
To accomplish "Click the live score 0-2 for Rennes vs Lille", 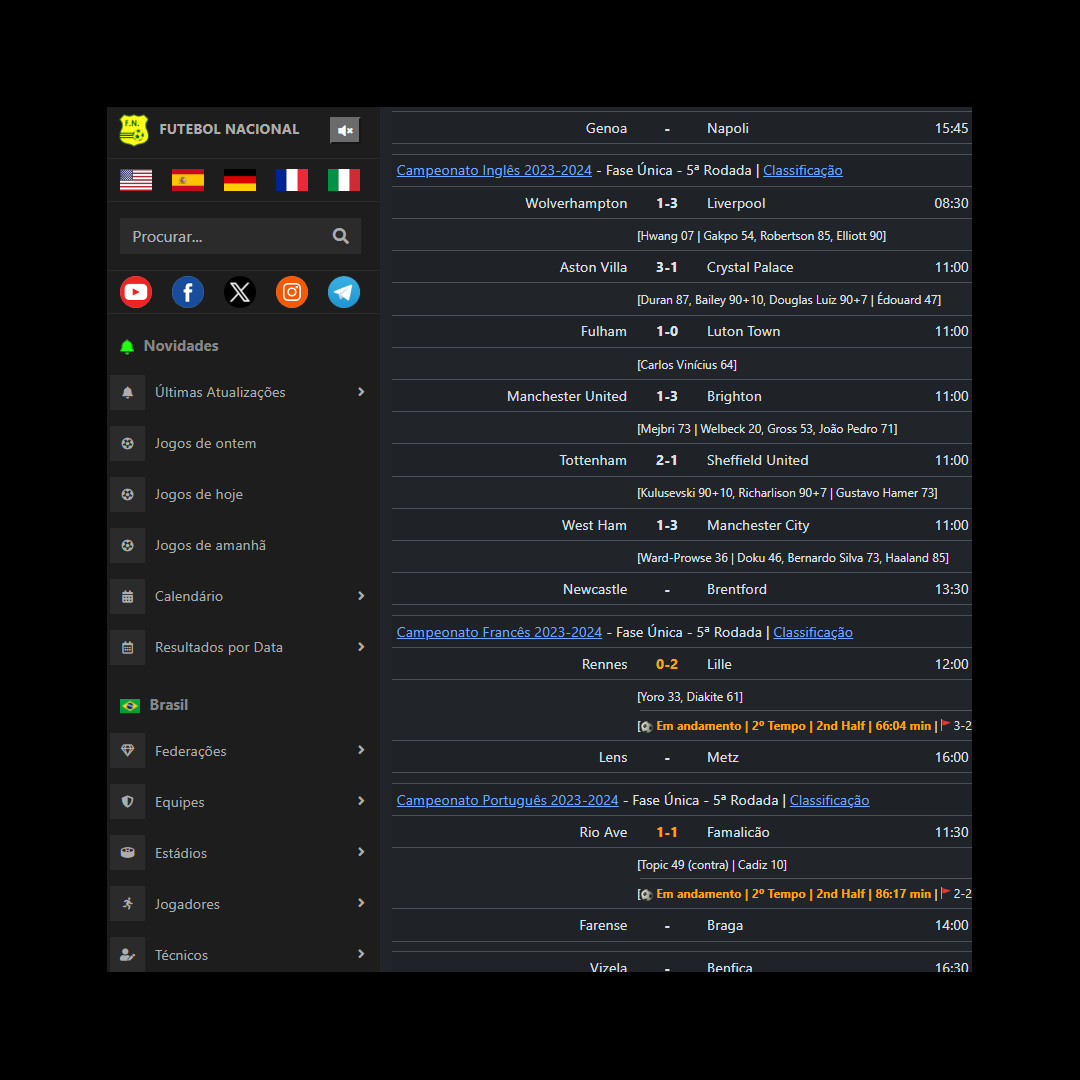I will [667, 664].
